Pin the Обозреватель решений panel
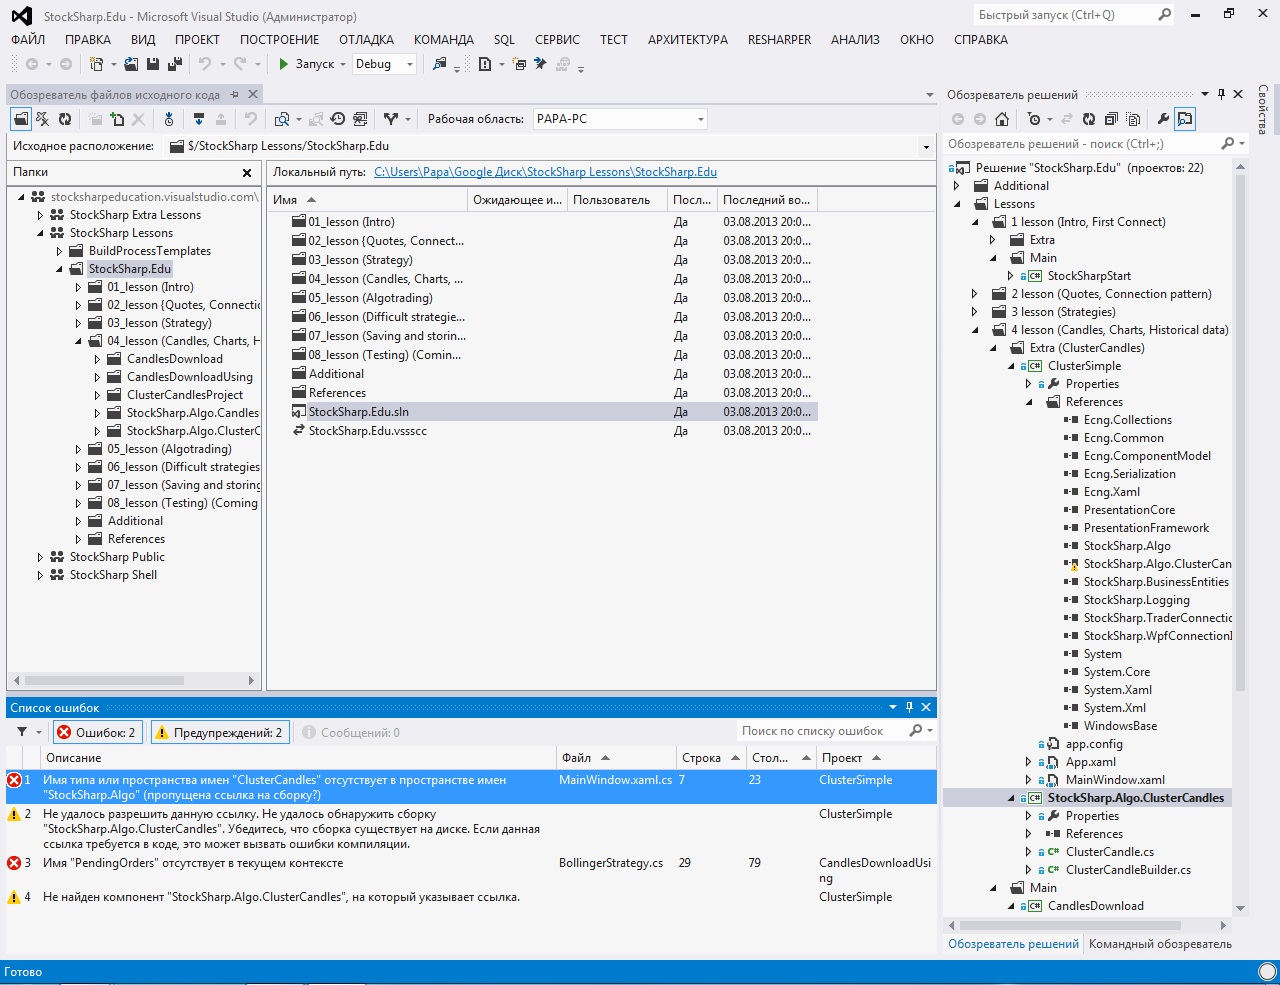The height and width of the screenshot is (985, 1280). pos(1221,94)
